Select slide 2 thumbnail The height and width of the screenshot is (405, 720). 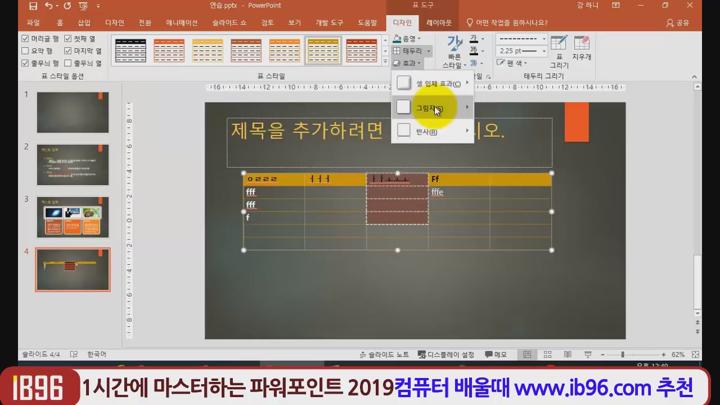(x=73, y=165)
